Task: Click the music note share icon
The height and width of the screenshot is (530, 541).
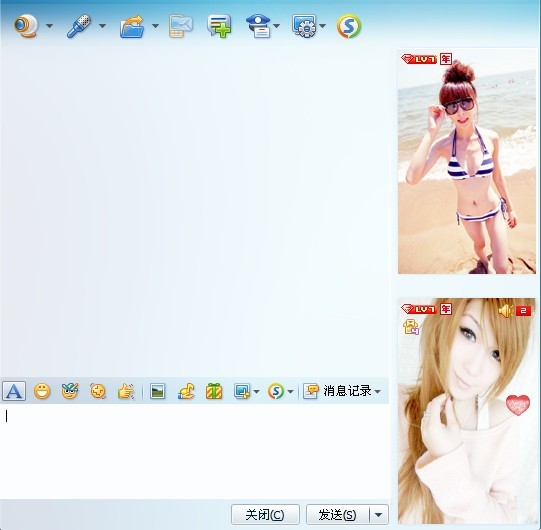Action: 186,391
